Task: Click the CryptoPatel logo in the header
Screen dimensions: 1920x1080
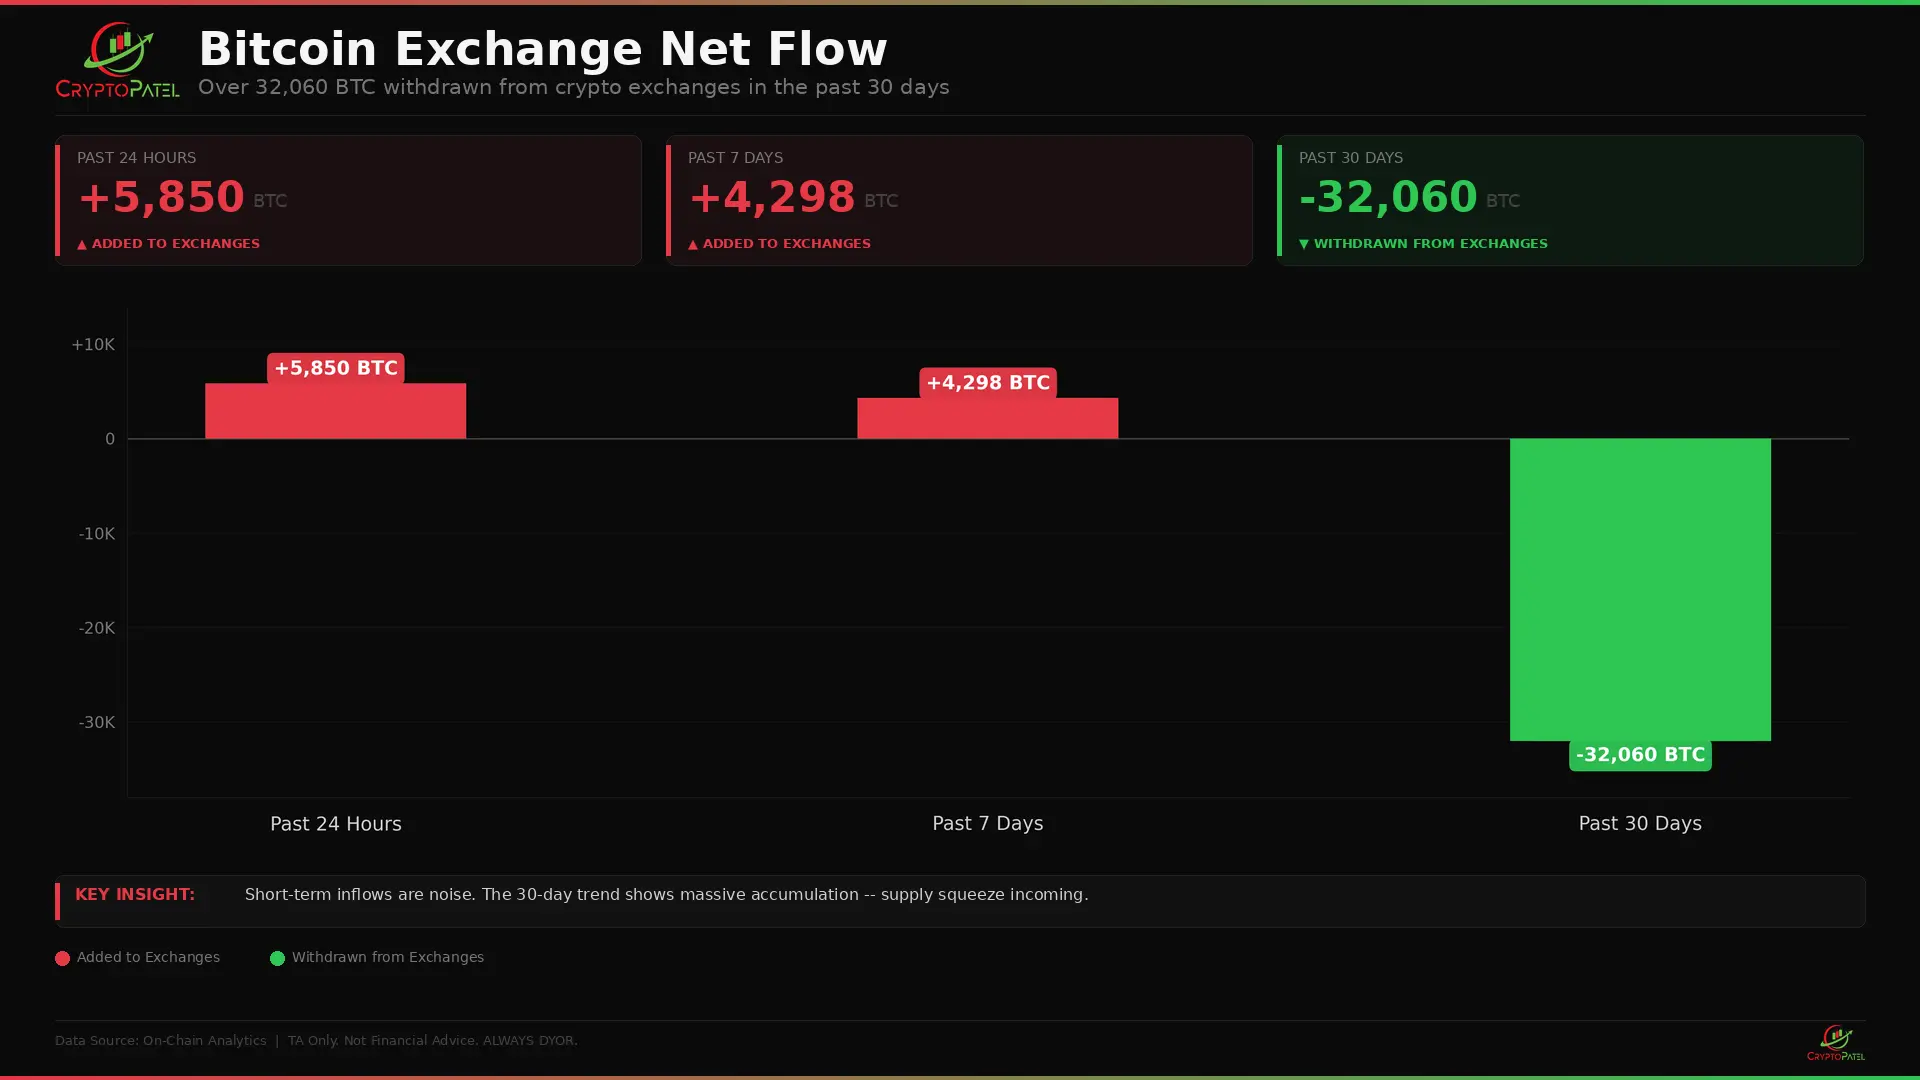Action: 117,61
